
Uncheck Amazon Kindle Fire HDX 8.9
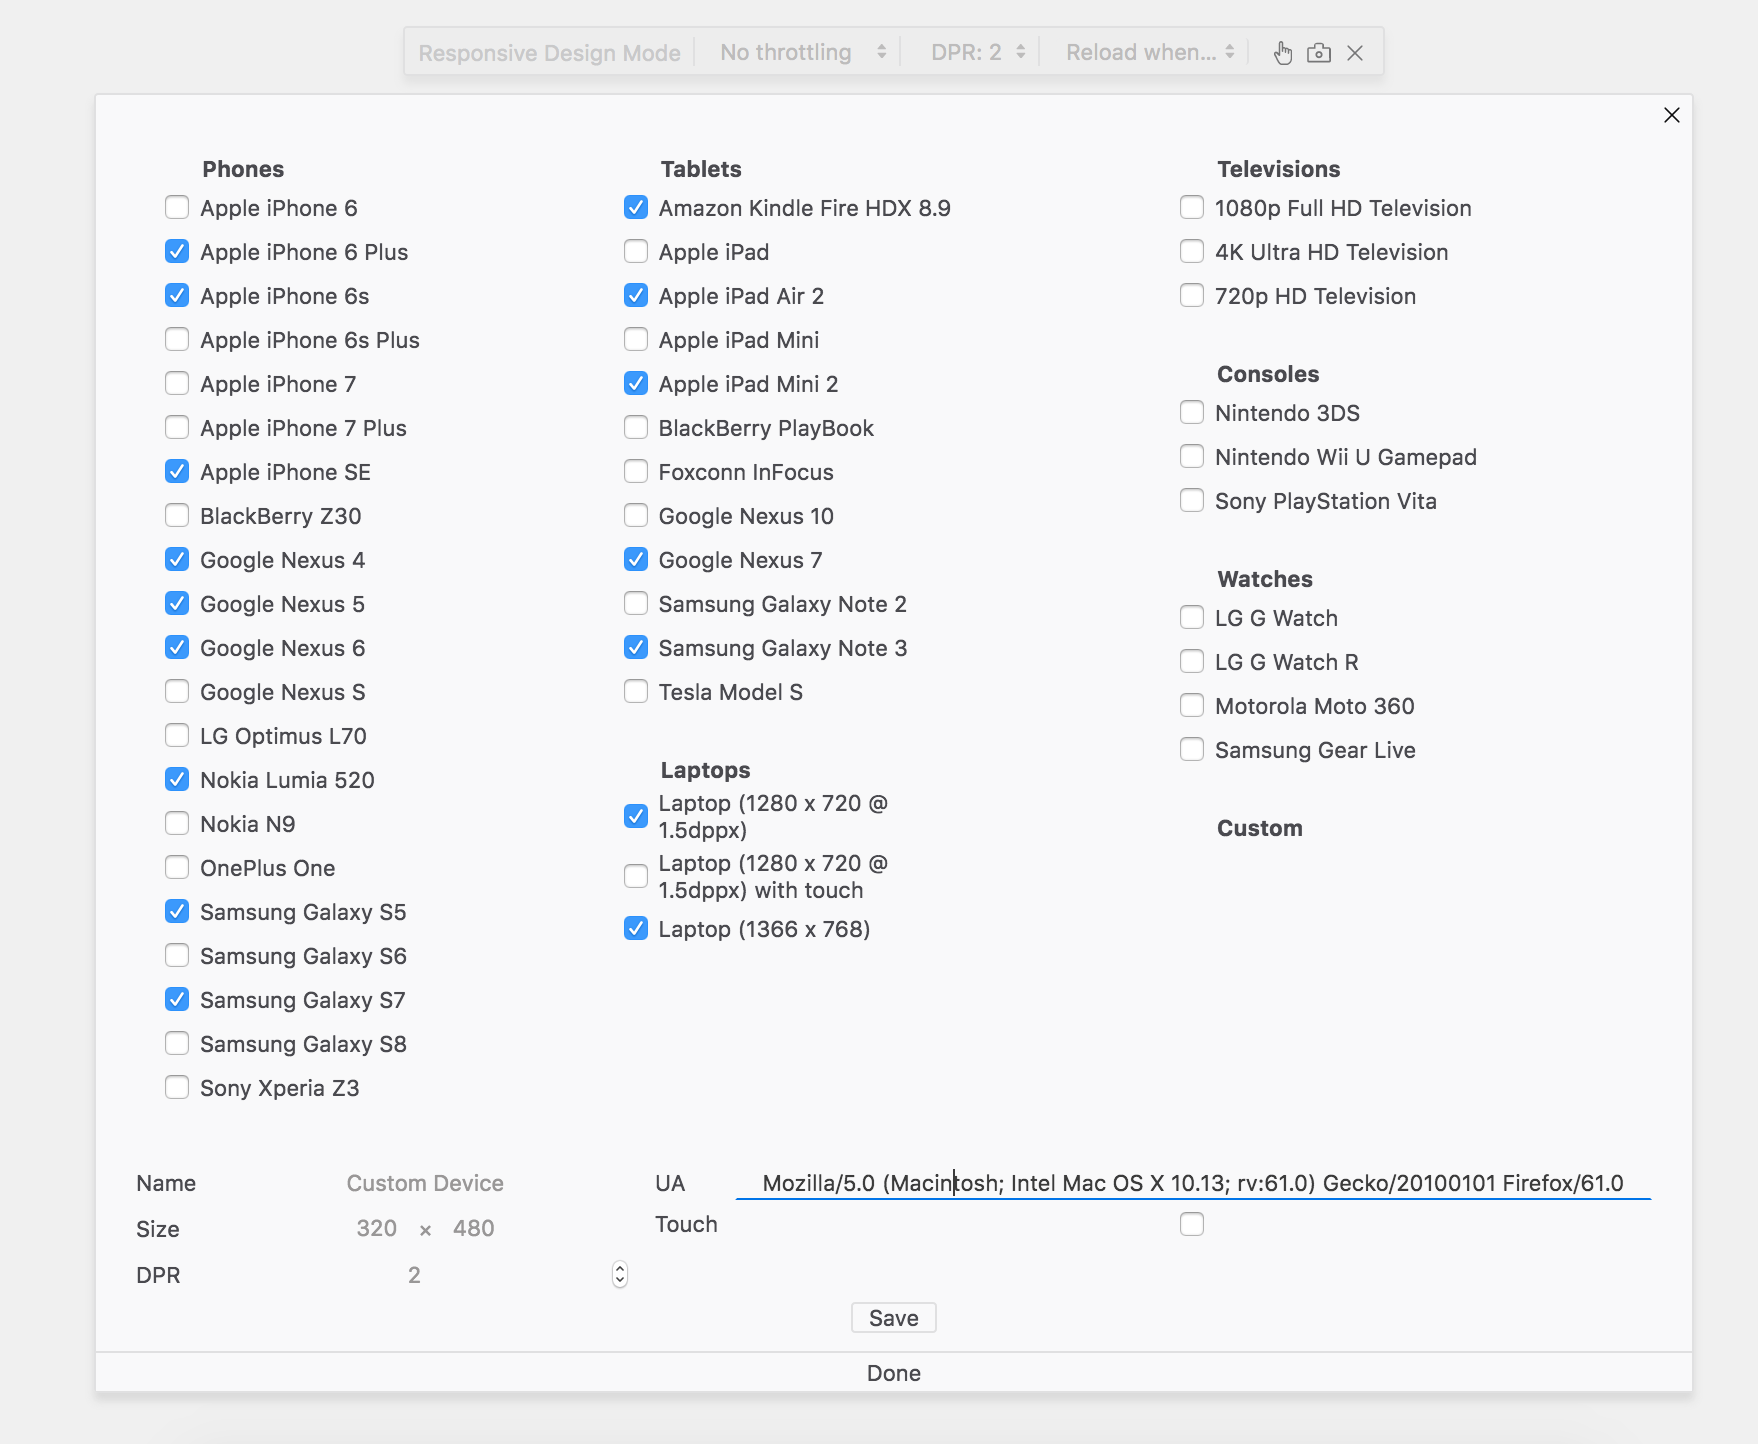click(x=636, y=208)
